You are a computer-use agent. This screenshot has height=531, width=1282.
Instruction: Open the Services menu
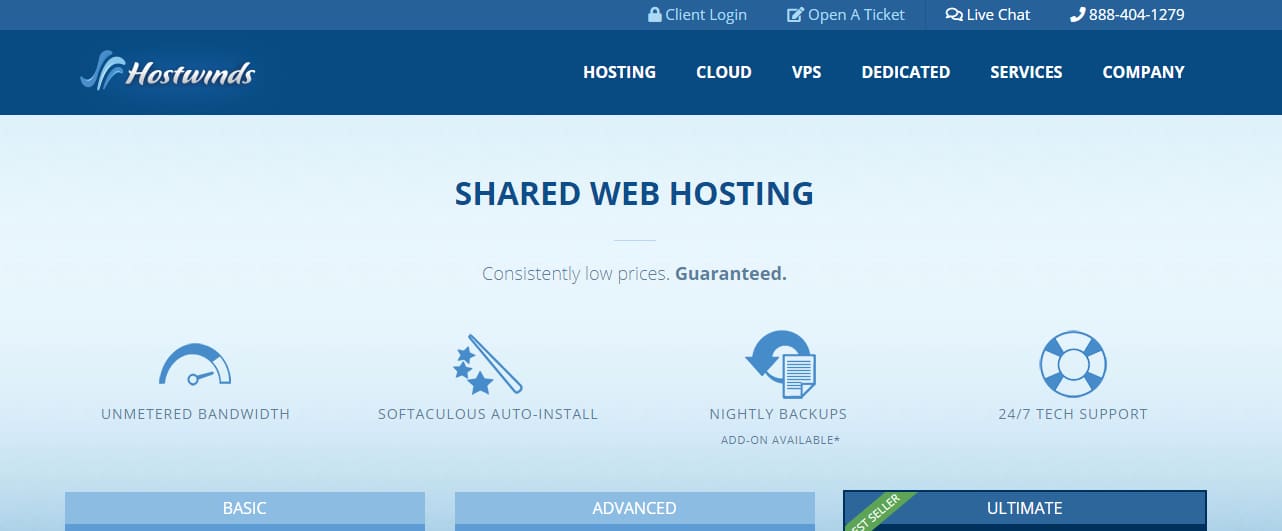(1026, 72)
